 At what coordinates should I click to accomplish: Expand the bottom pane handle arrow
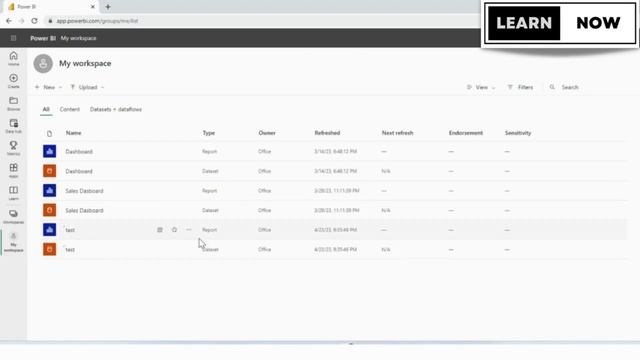pyautogui.click(x=351, y=344)
